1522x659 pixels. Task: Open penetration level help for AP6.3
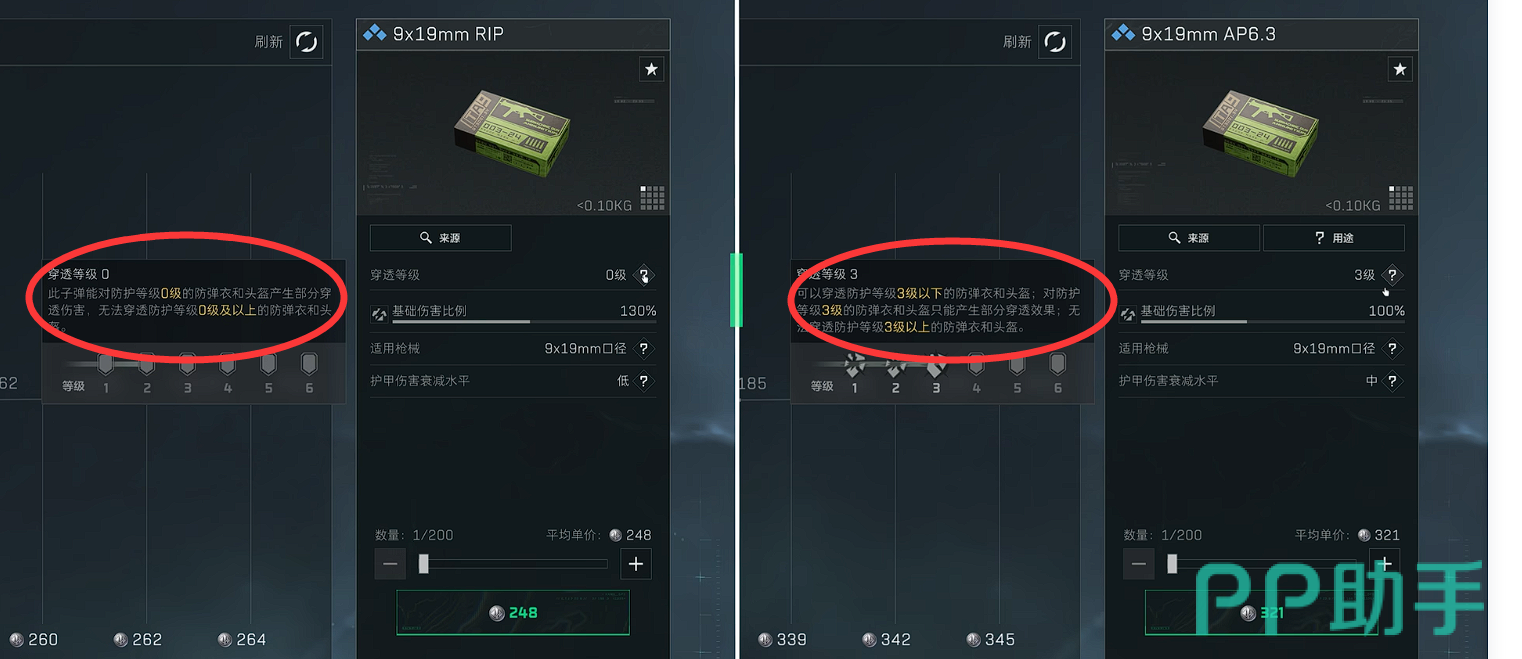click(x=1392, y=275)
